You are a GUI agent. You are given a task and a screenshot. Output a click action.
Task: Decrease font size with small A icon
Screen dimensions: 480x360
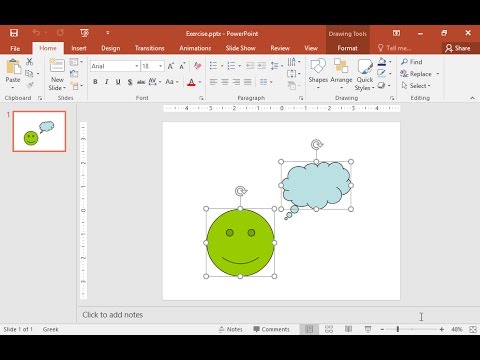pyautogui.click(x=182, y=66)
